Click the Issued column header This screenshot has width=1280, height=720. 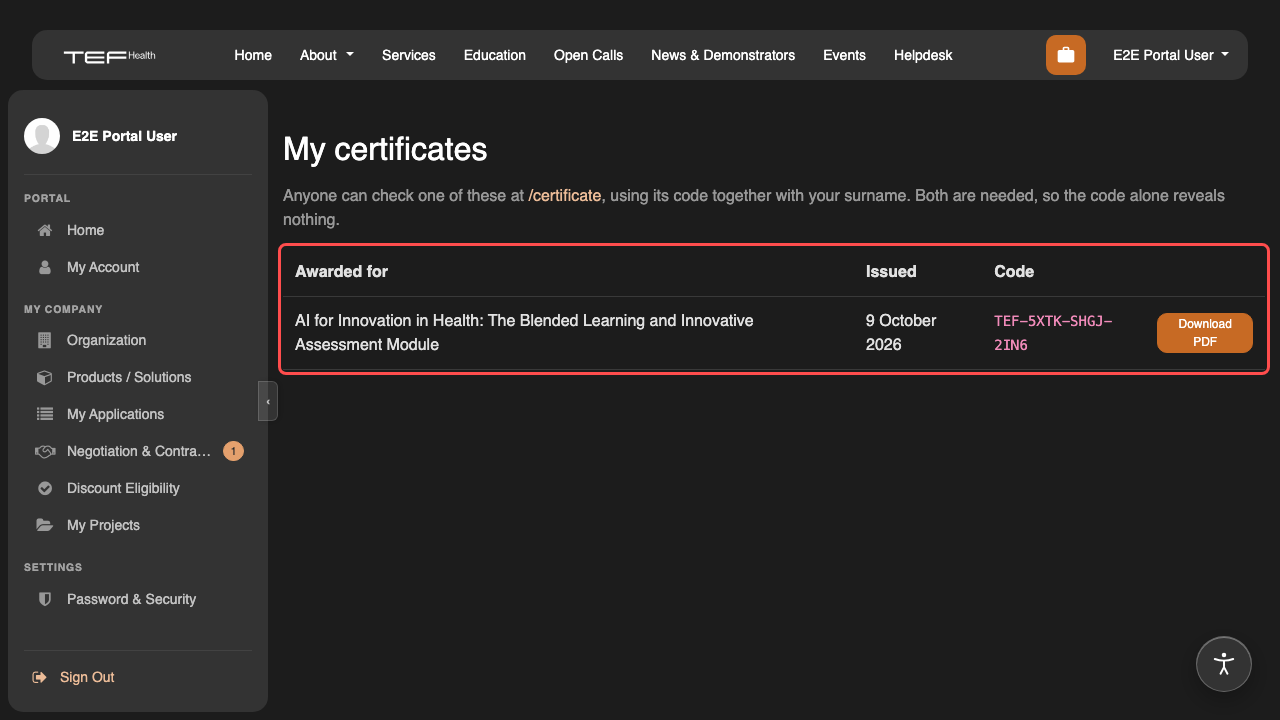[x=891, y=271]
